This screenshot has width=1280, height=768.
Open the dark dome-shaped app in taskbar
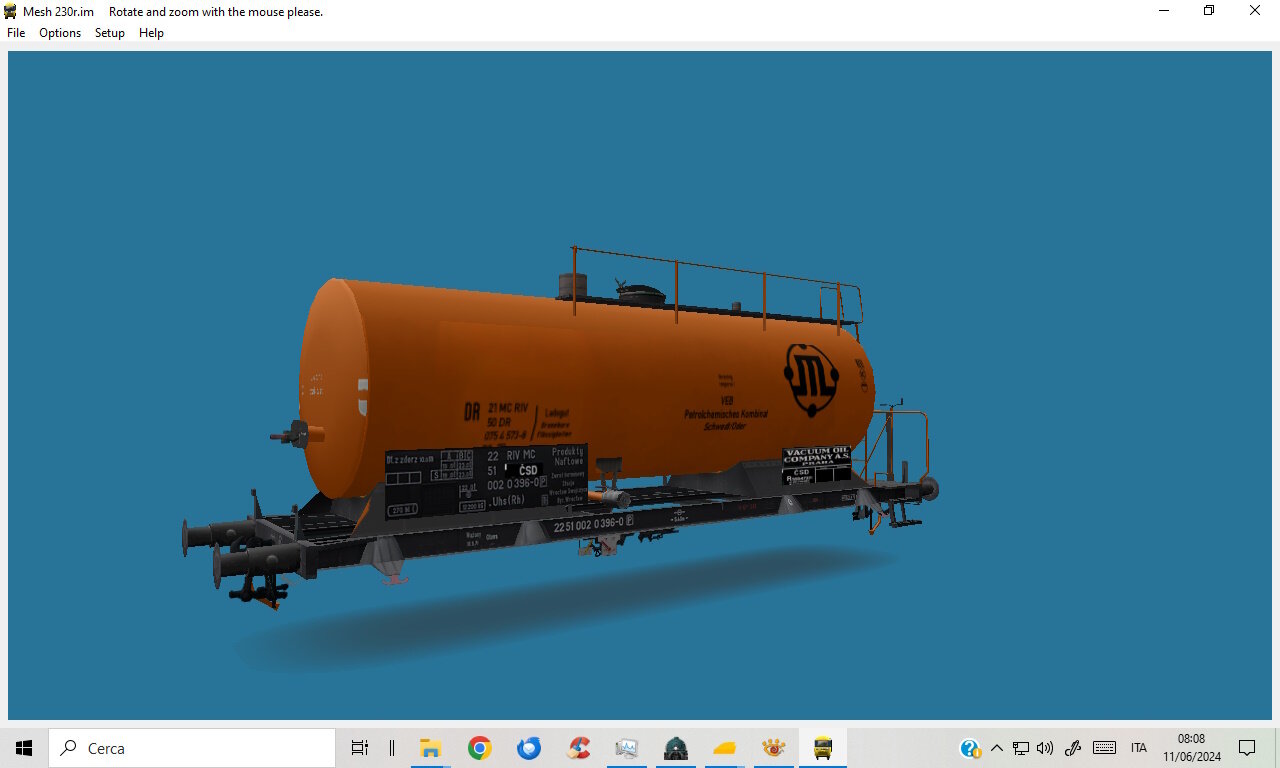click(676, 748)
